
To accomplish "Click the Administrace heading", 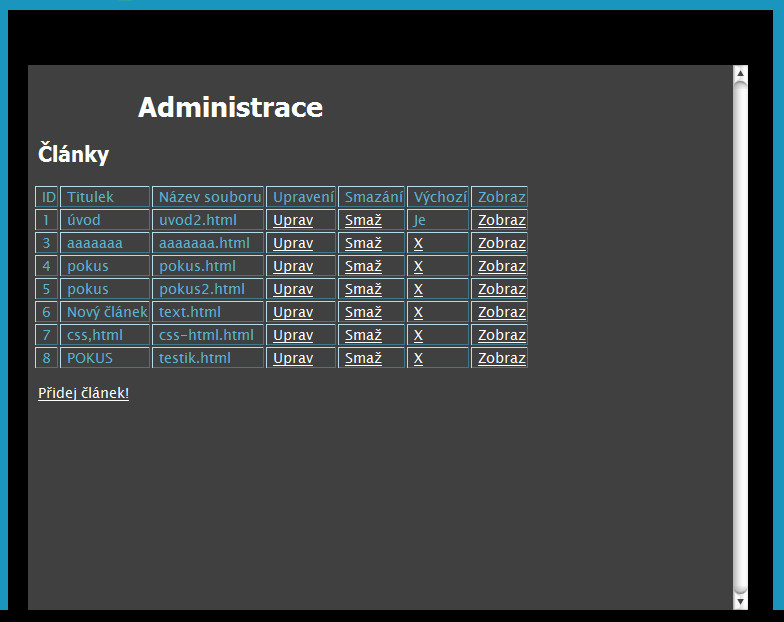I will [x=230, y=108].
